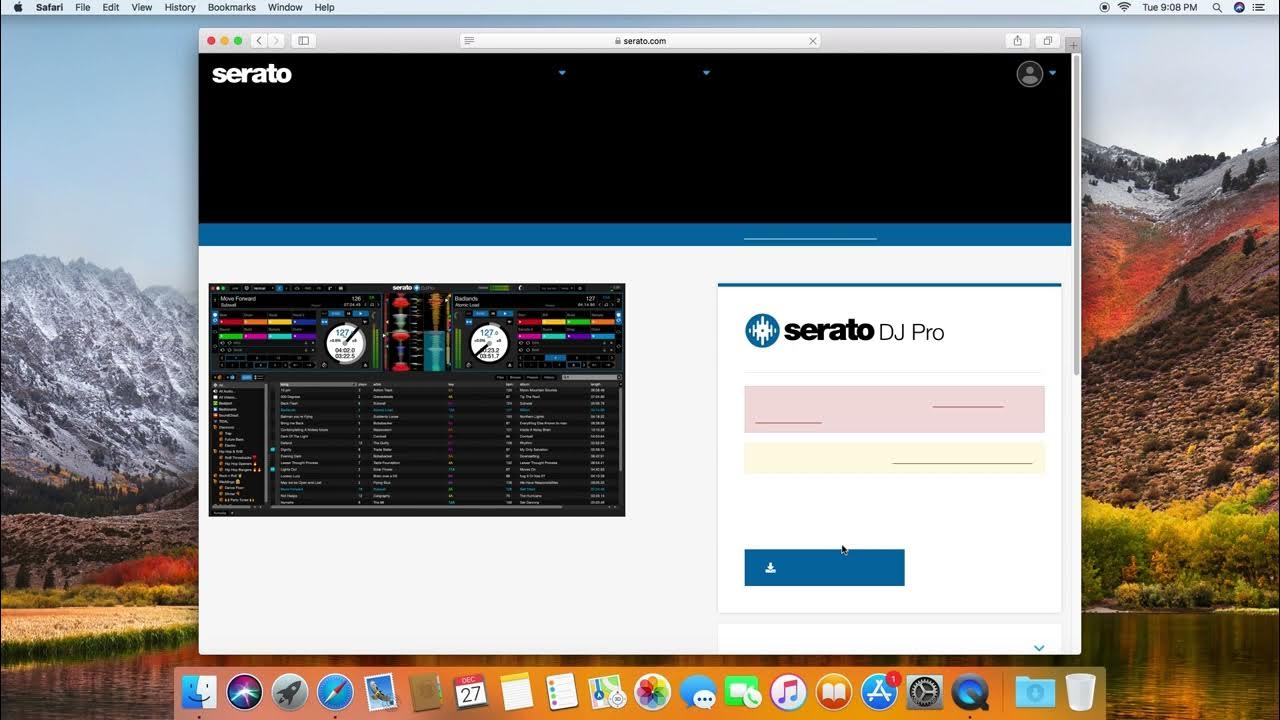This screenshot has width=1280, height=720.
Task: Open the Edit menu
Action: (111, 7)
